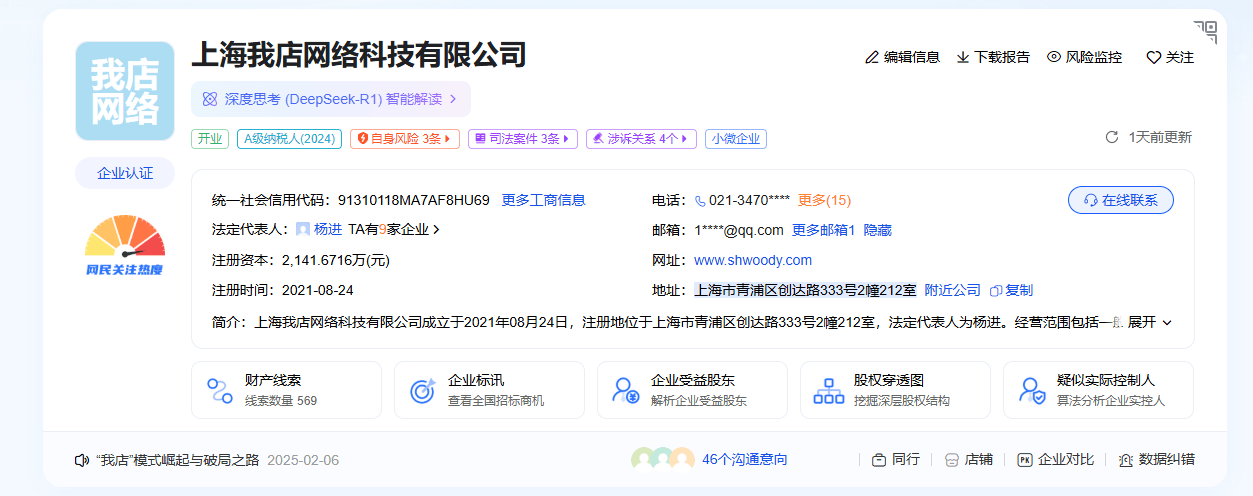This screenshot has width=1253, height=496.
Task: Open the 企业标讯 card
Action: (x=489, y=390)
